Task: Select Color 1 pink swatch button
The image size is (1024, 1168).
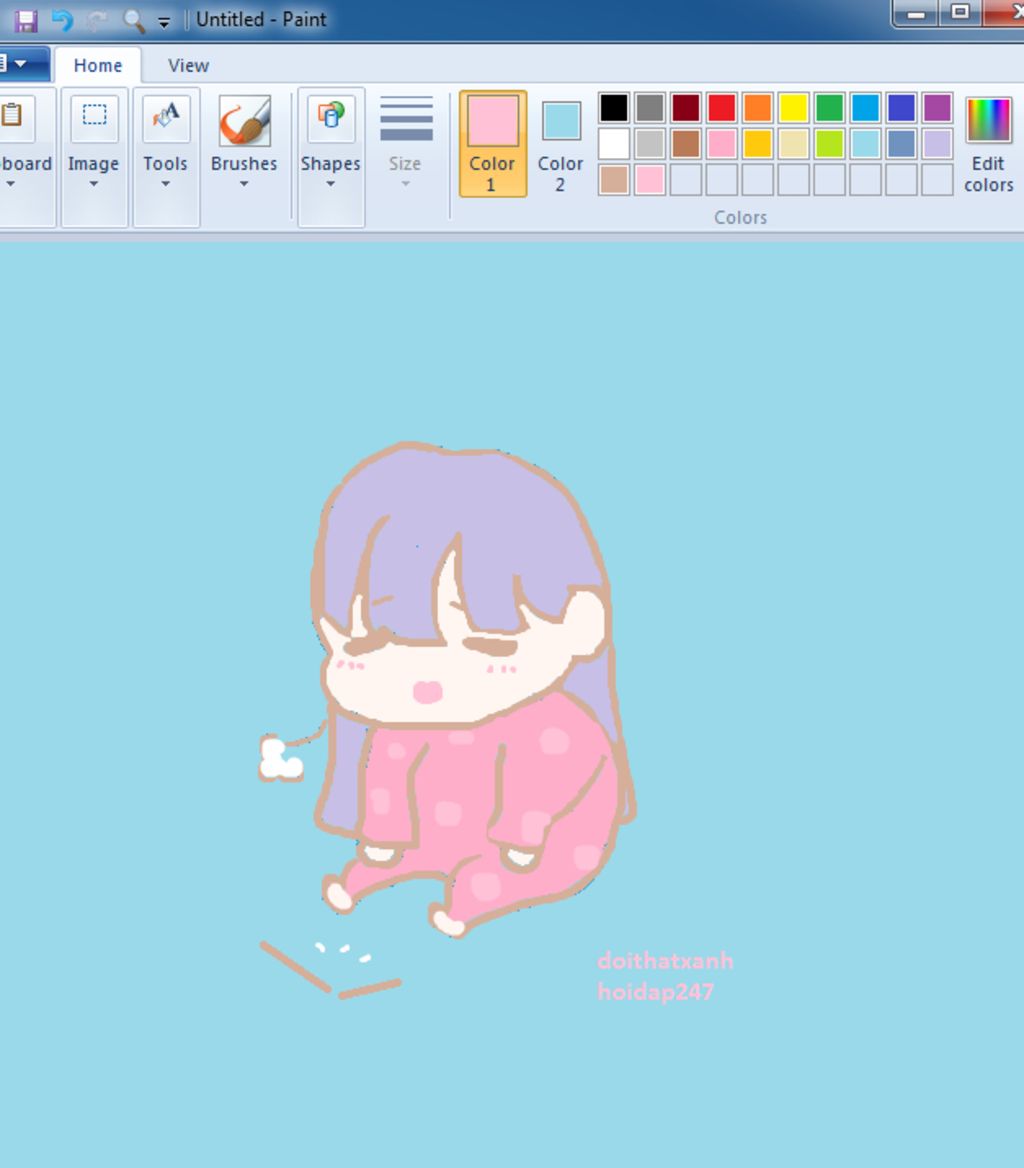Action: pyautogui.click(x=492, y=144)
